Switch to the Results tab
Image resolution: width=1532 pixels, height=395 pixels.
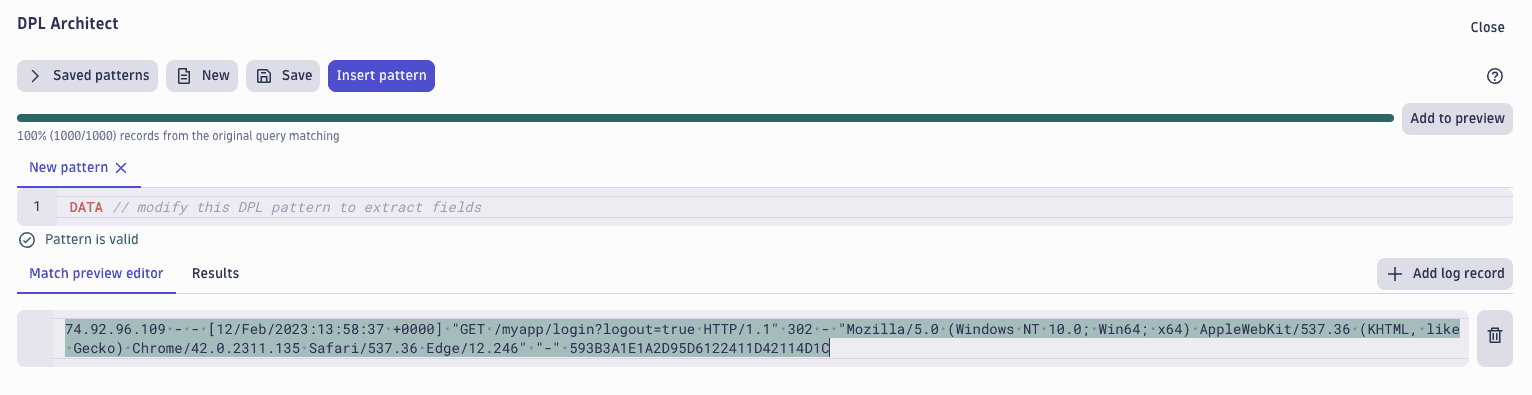point(215,273)
